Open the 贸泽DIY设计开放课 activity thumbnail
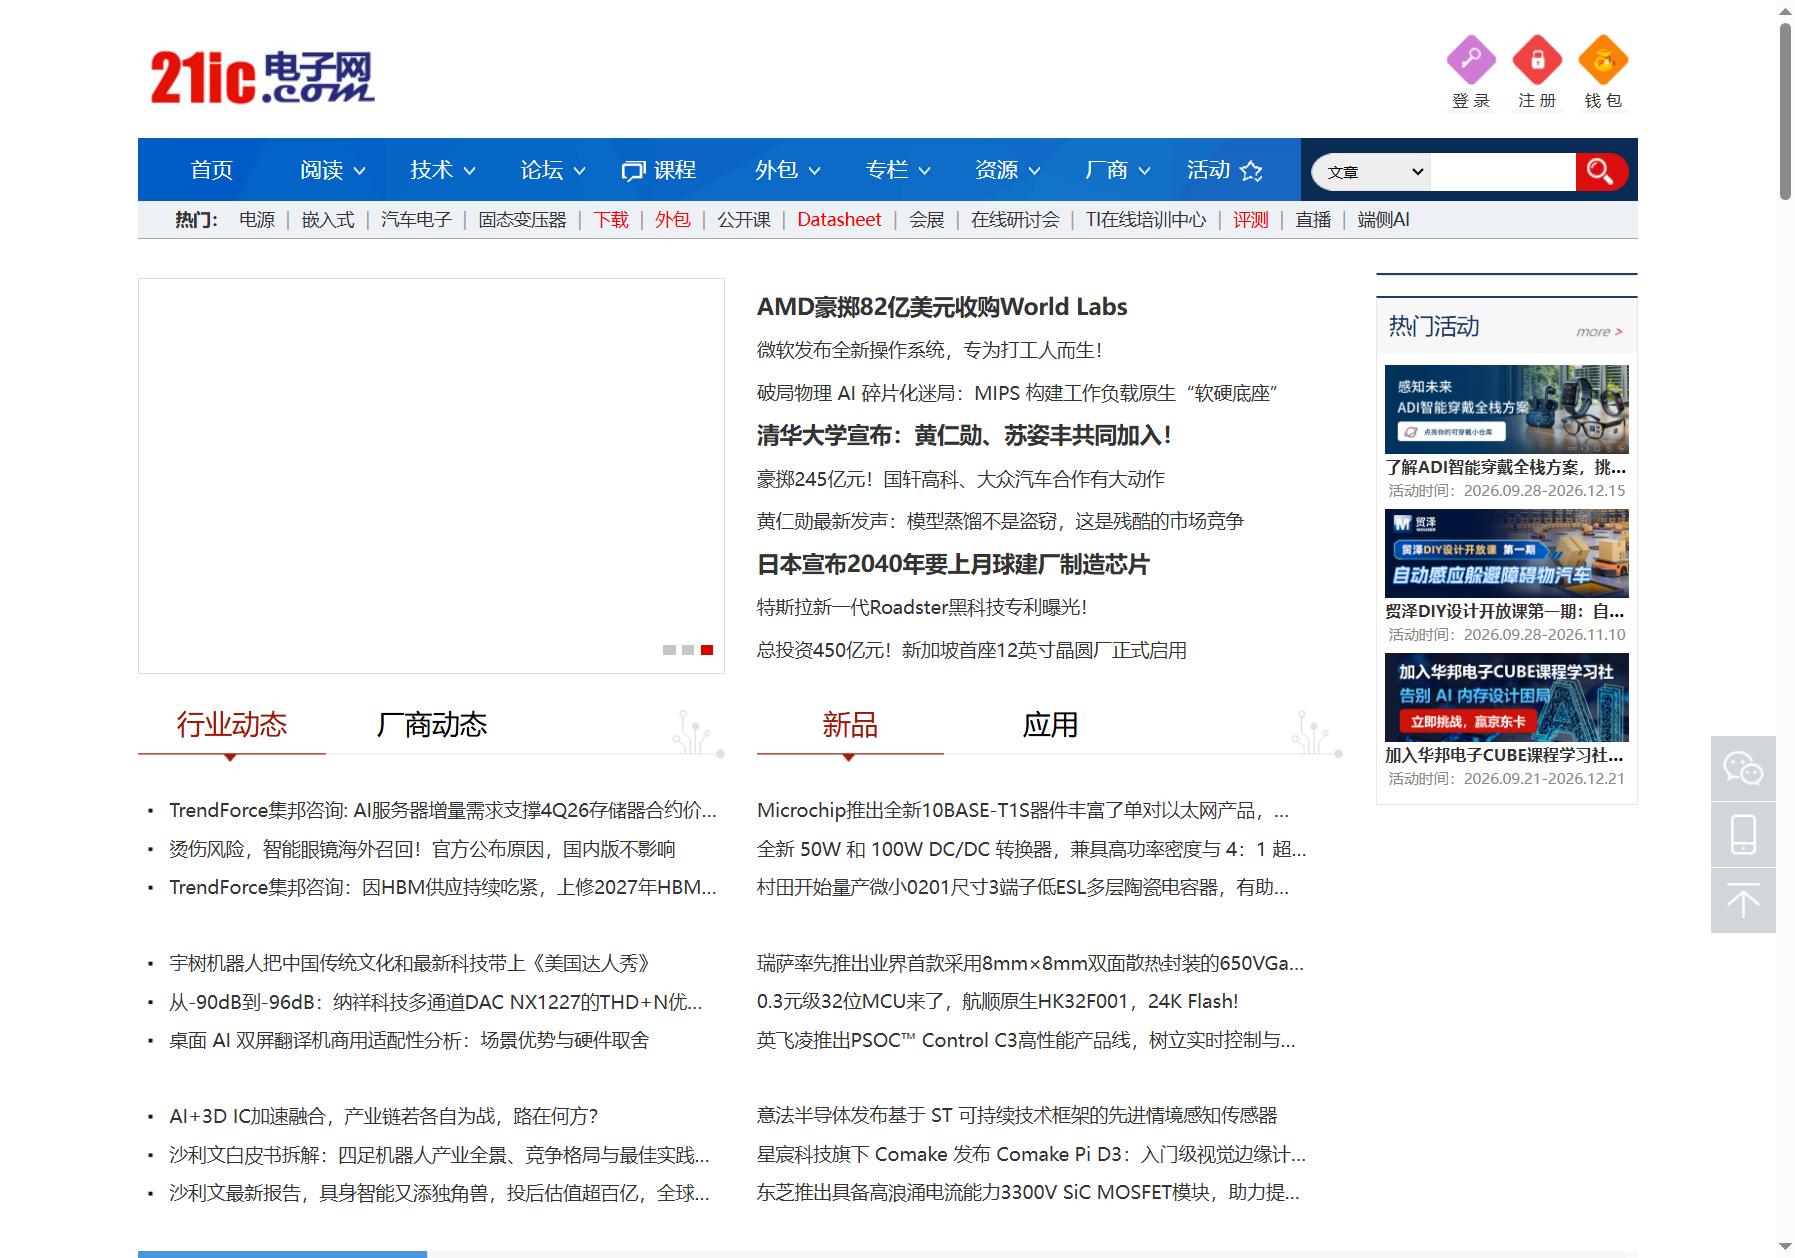The width and height of the screenshot is (1795, 1258). click(x=1506, y=553)
